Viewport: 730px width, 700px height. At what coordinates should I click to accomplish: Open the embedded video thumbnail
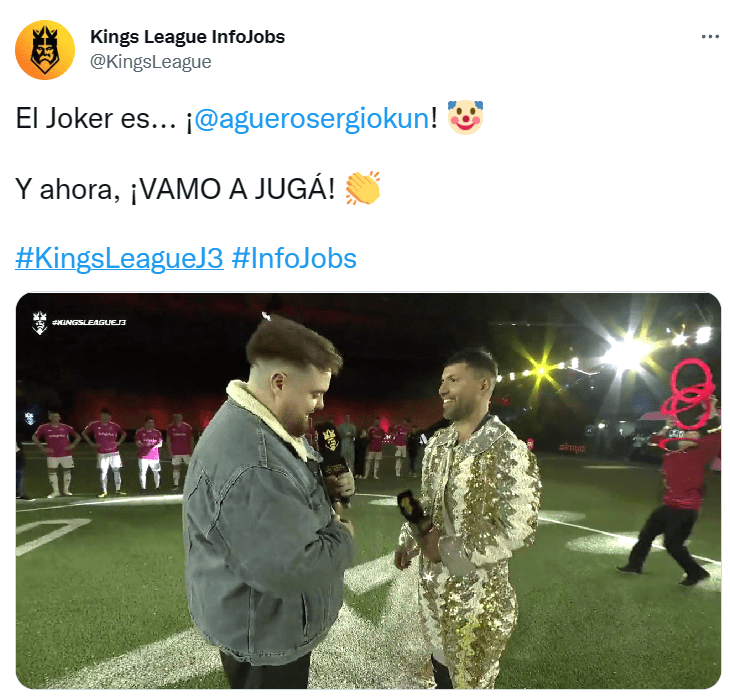[368, 491]
